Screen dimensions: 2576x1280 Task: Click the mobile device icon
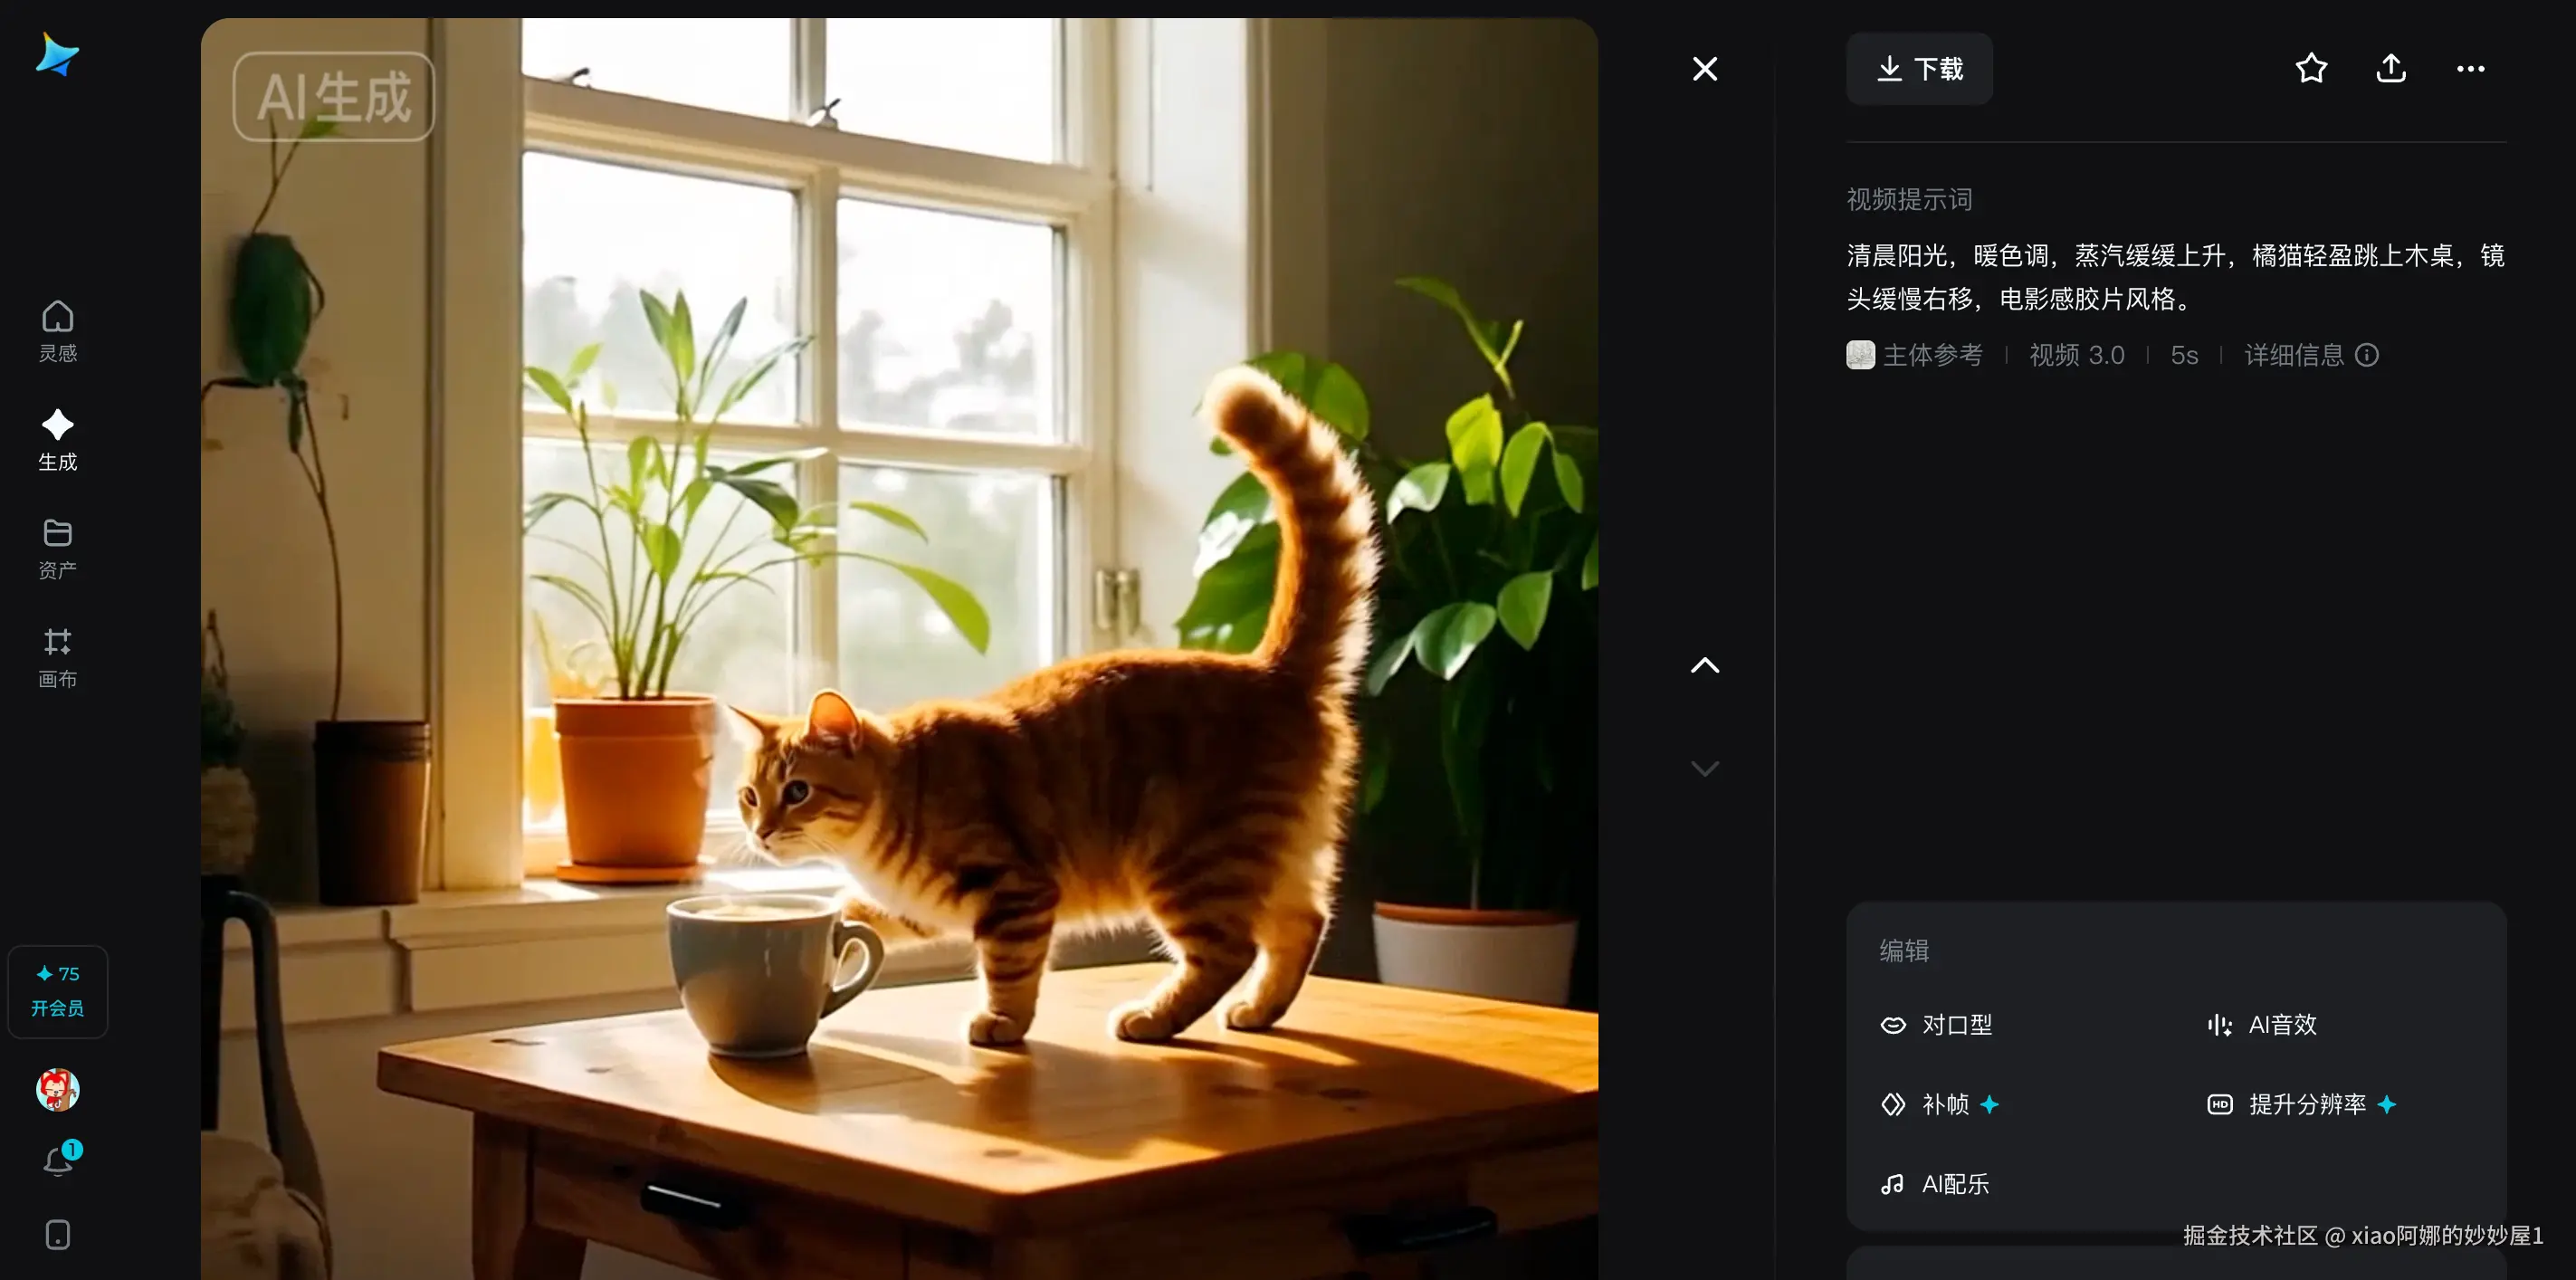57,1234
